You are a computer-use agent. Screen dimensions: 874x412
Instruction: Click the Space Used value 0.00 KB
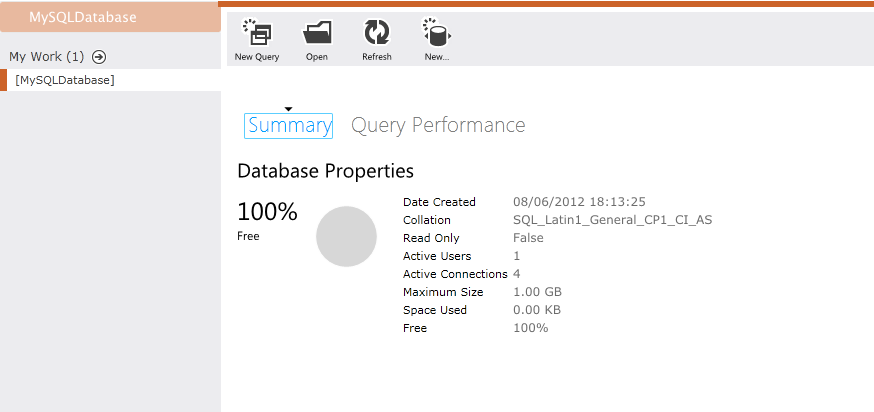pos(537,310)
